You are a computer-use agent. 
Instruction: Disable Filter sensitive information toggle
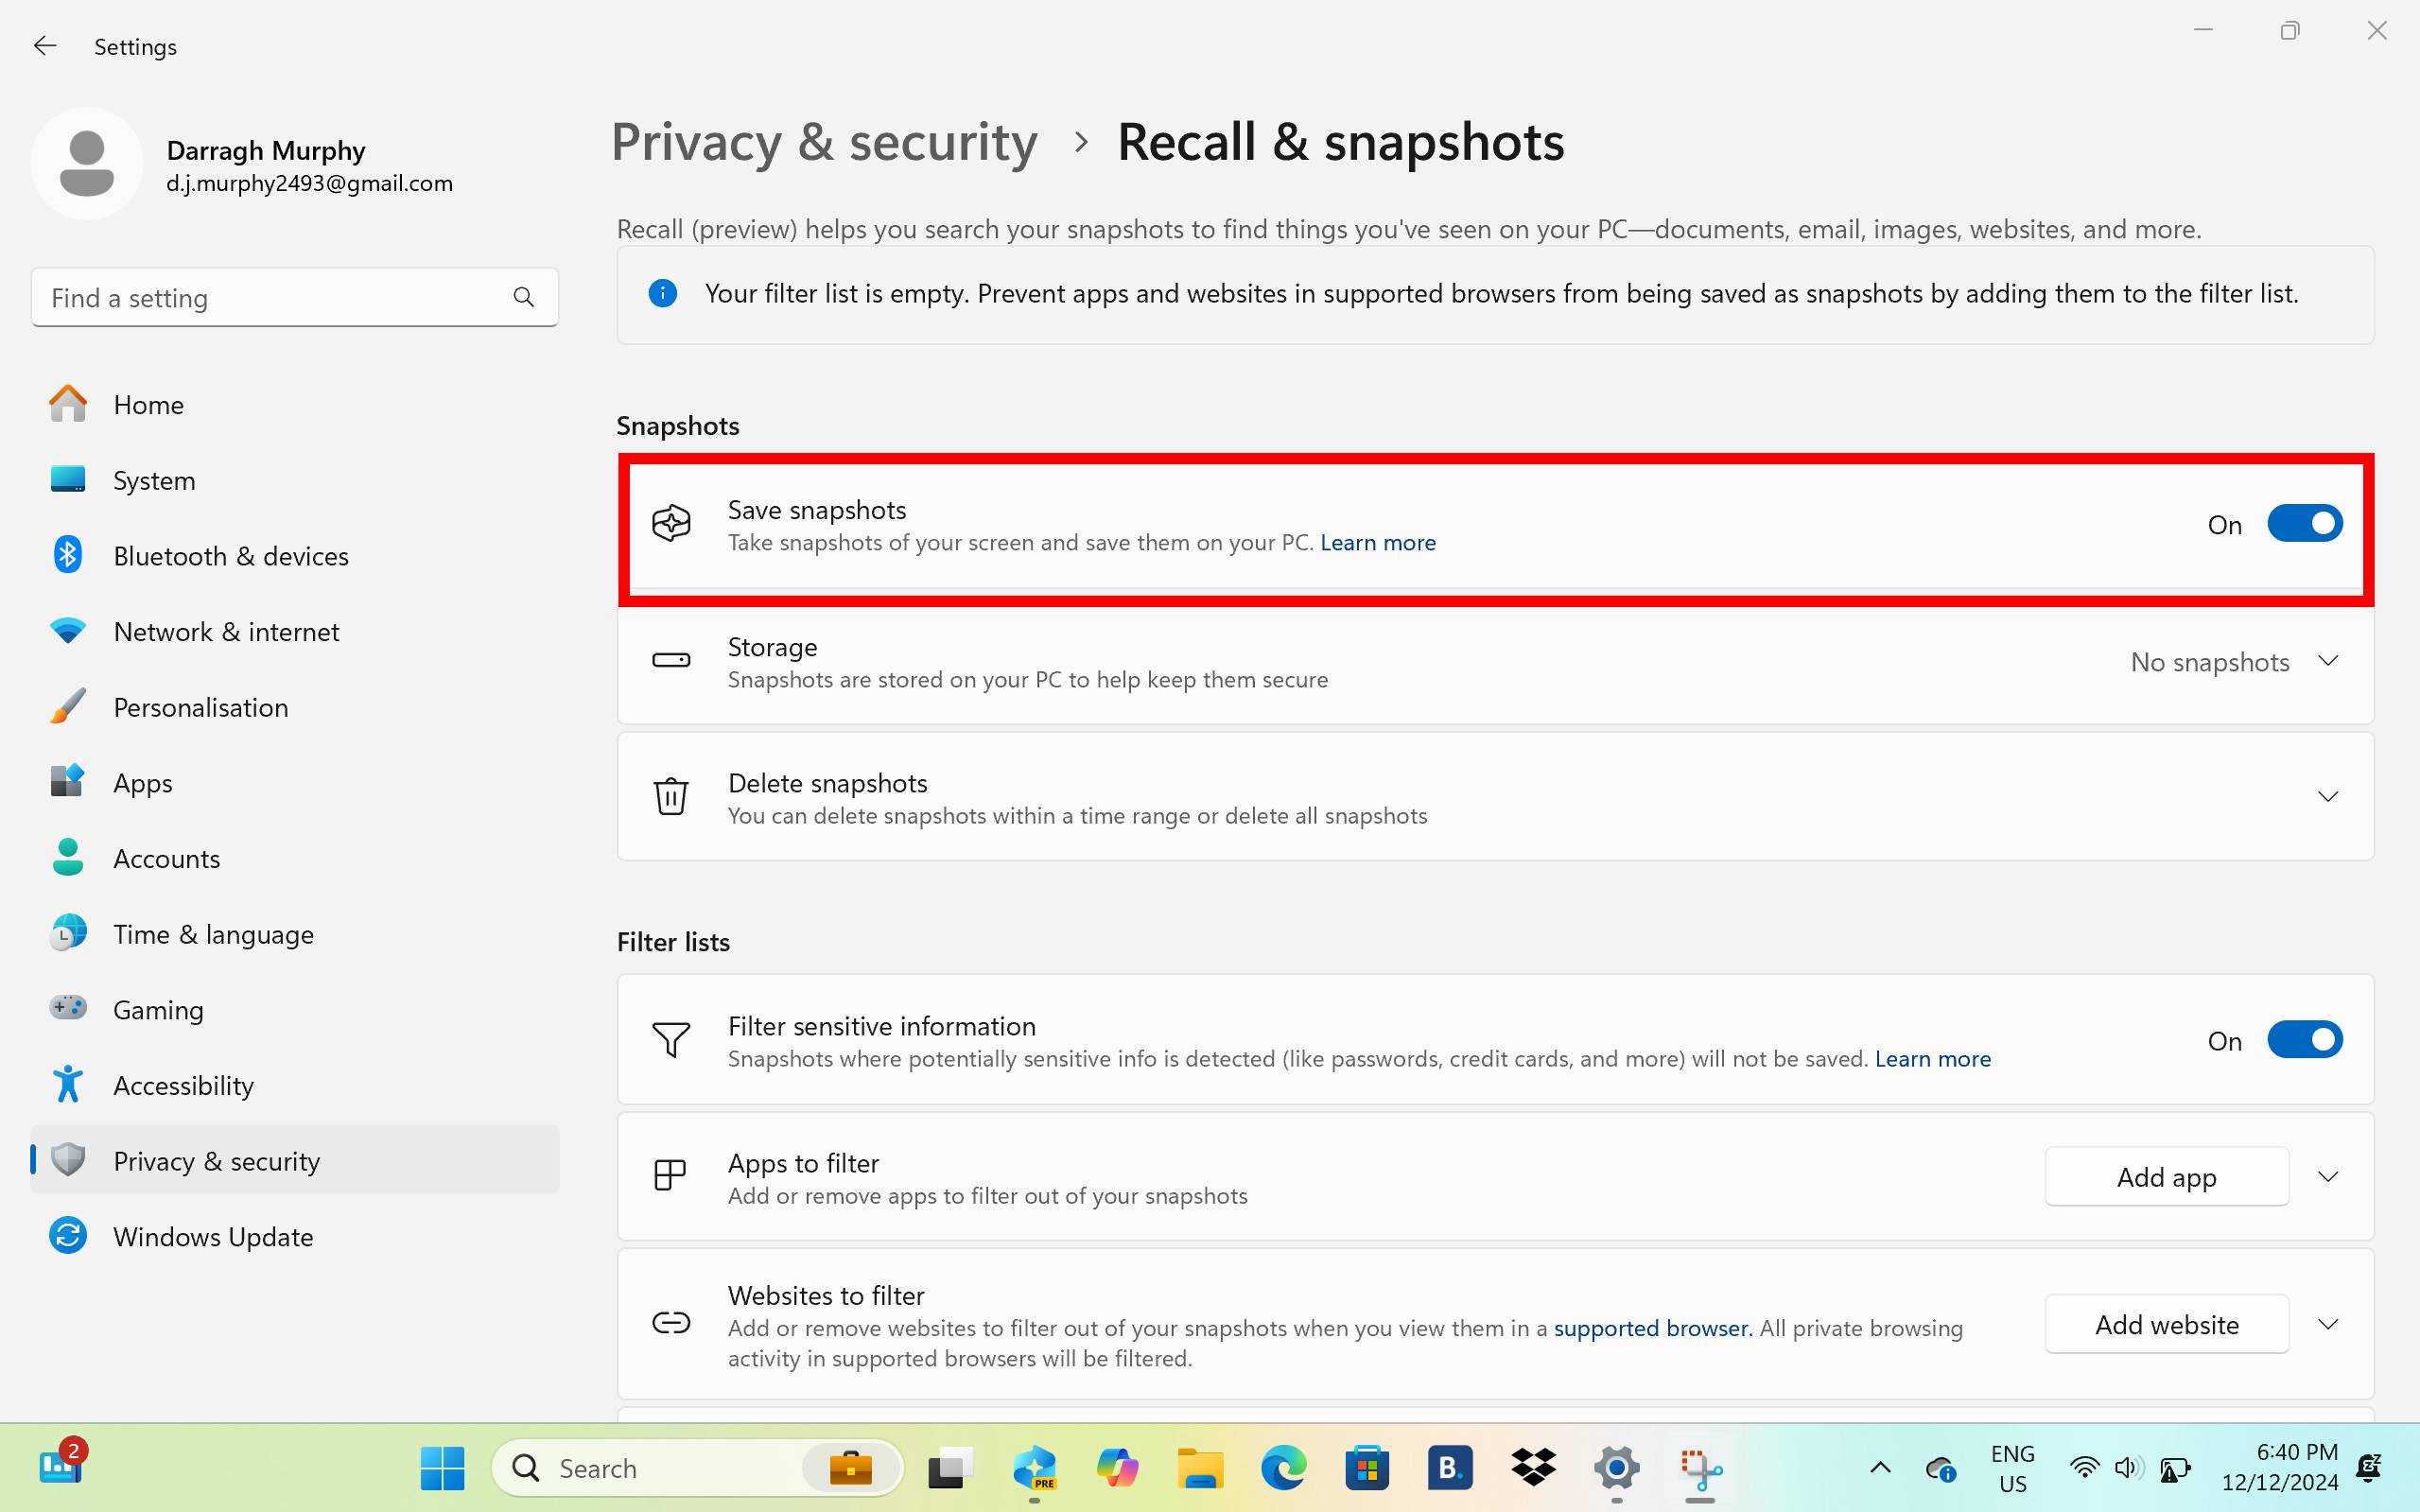tap(2304, 1040)
